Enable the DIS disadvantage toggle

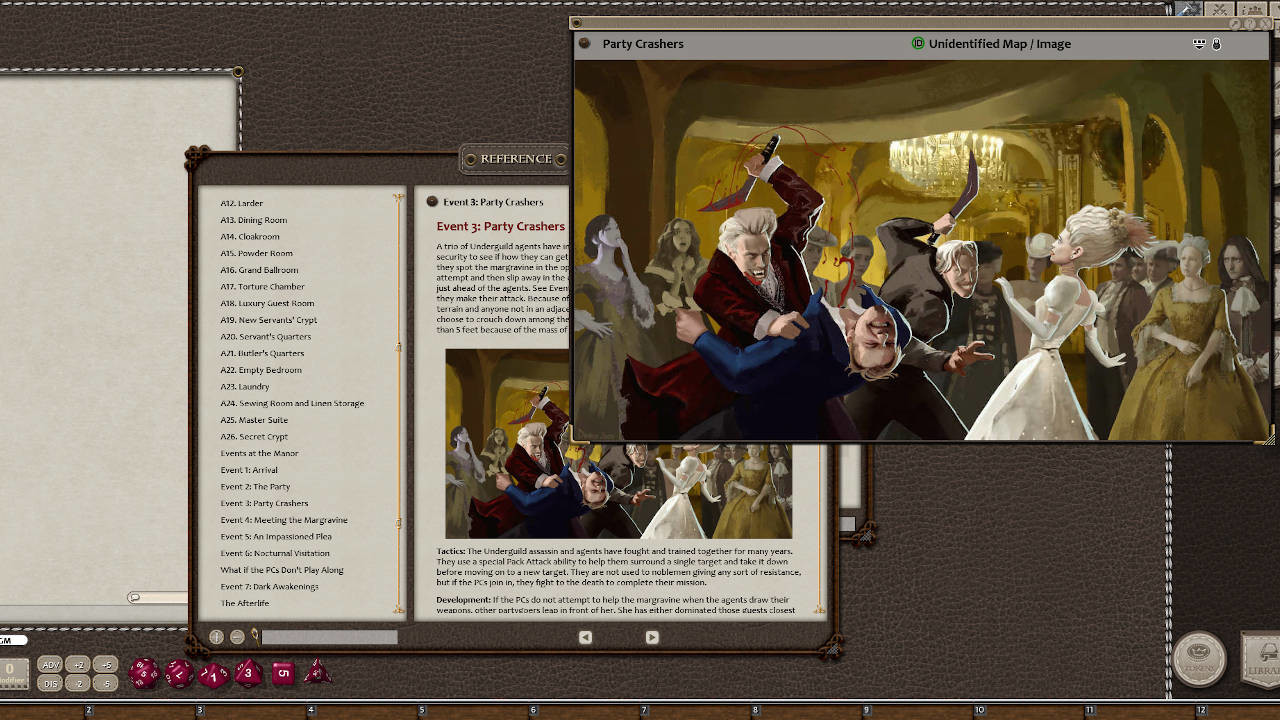click(48, 685)
